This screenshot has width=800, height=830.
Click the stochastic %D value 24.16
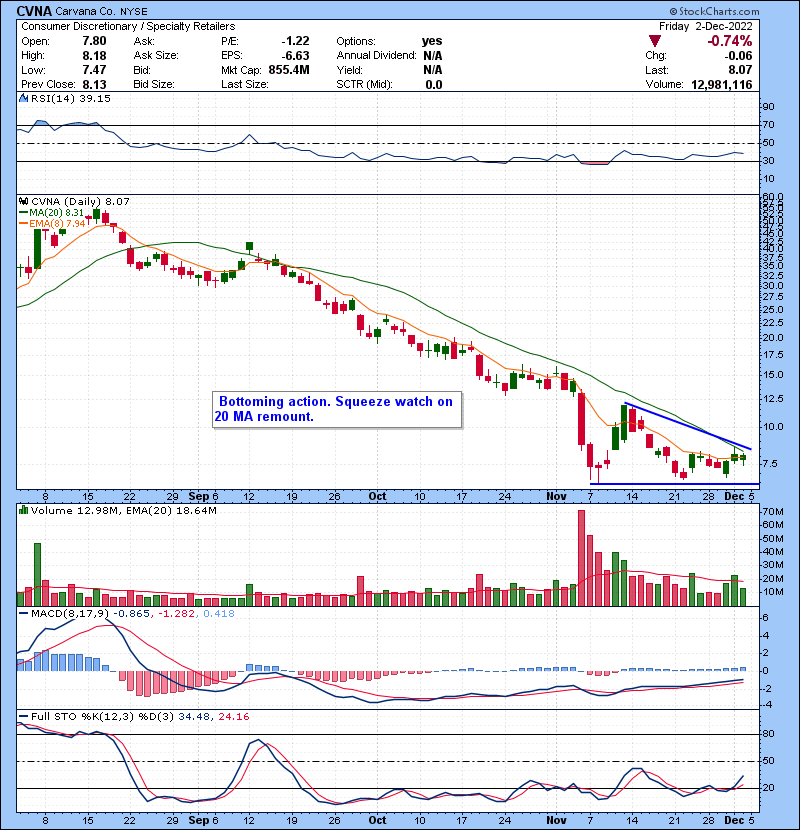point(233,717)
